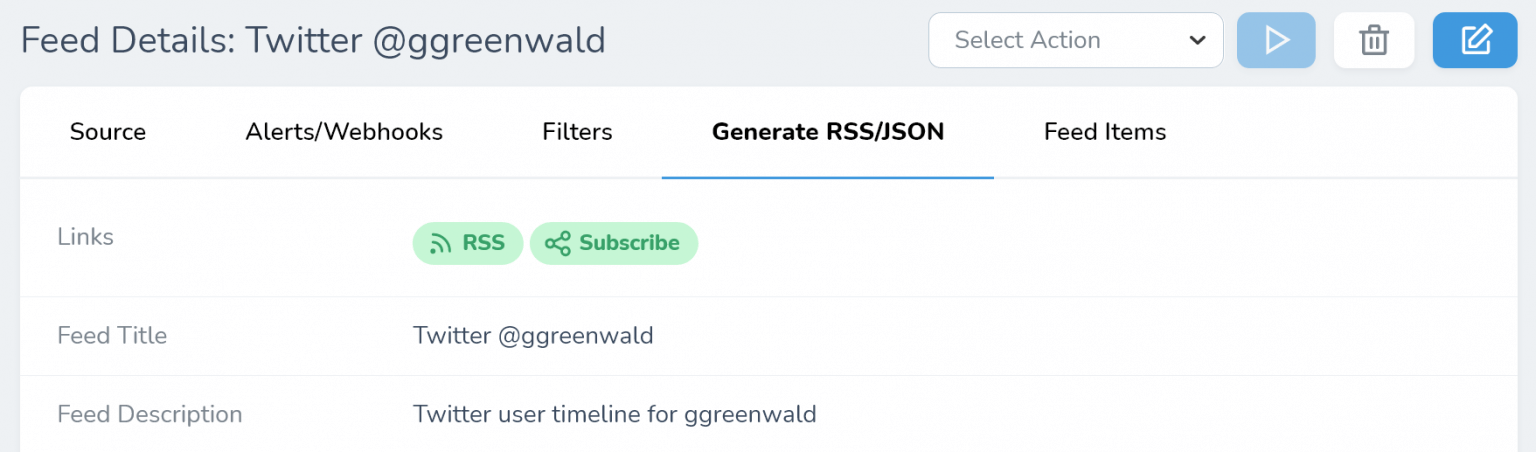This screenshot has width=1536, height=452.
Task: Click the Links row label
Action: click(x=85, y=237)
